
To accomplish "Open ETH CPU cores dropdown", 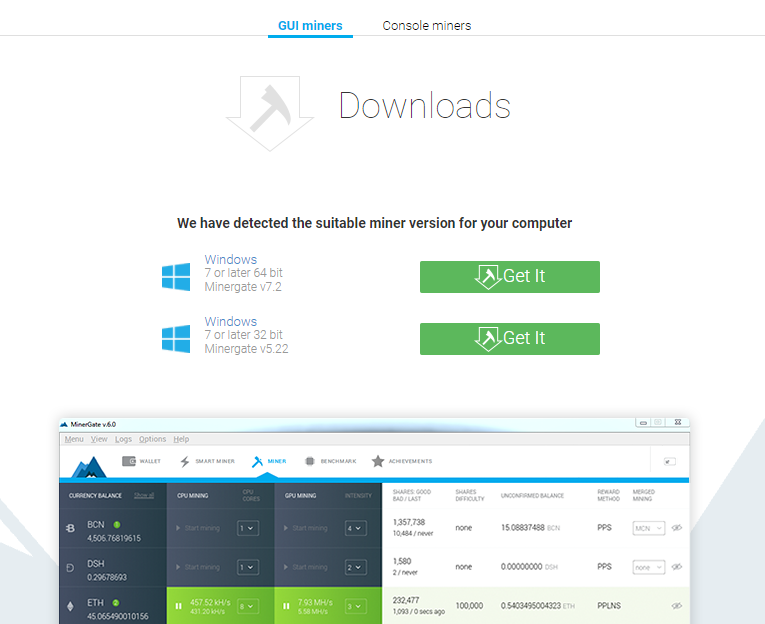I will (x=248, y=606).
